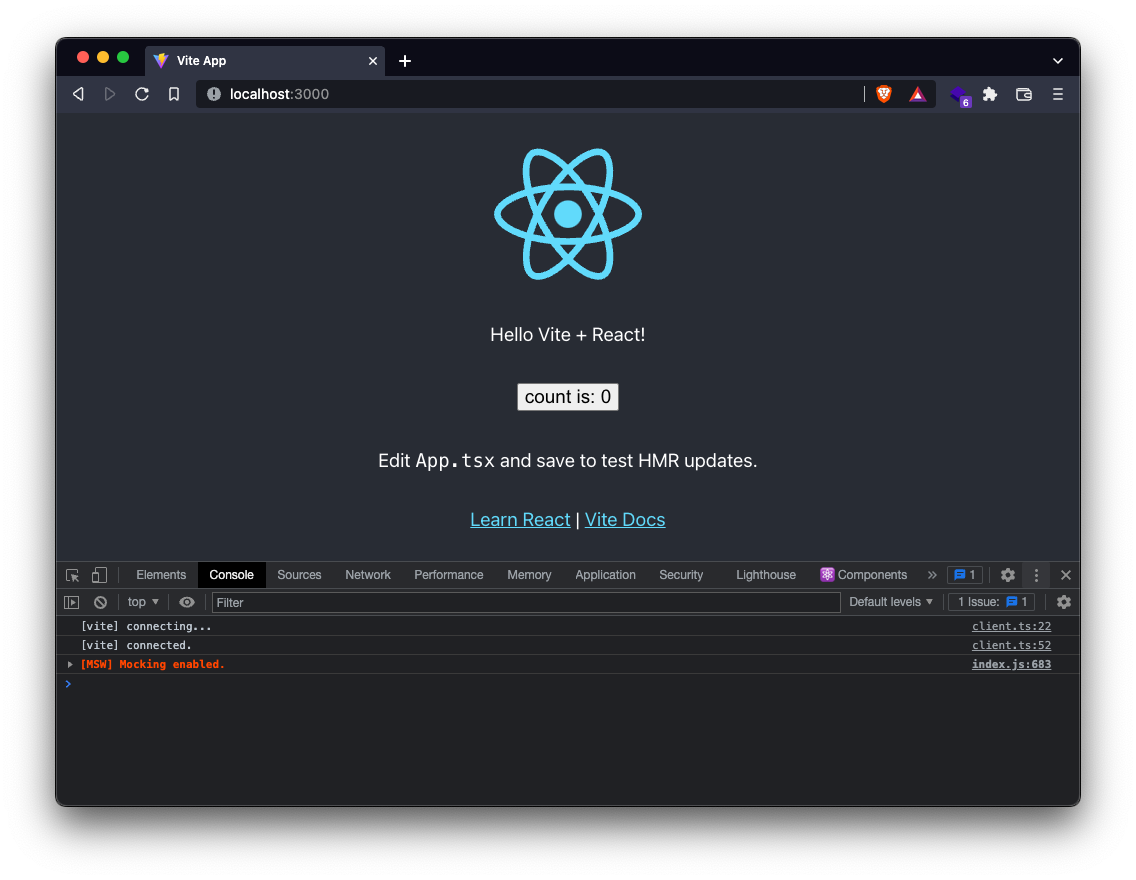1136x880 pixels.
Task: Open a new tab with the plus button
Action: pos(405,61)
